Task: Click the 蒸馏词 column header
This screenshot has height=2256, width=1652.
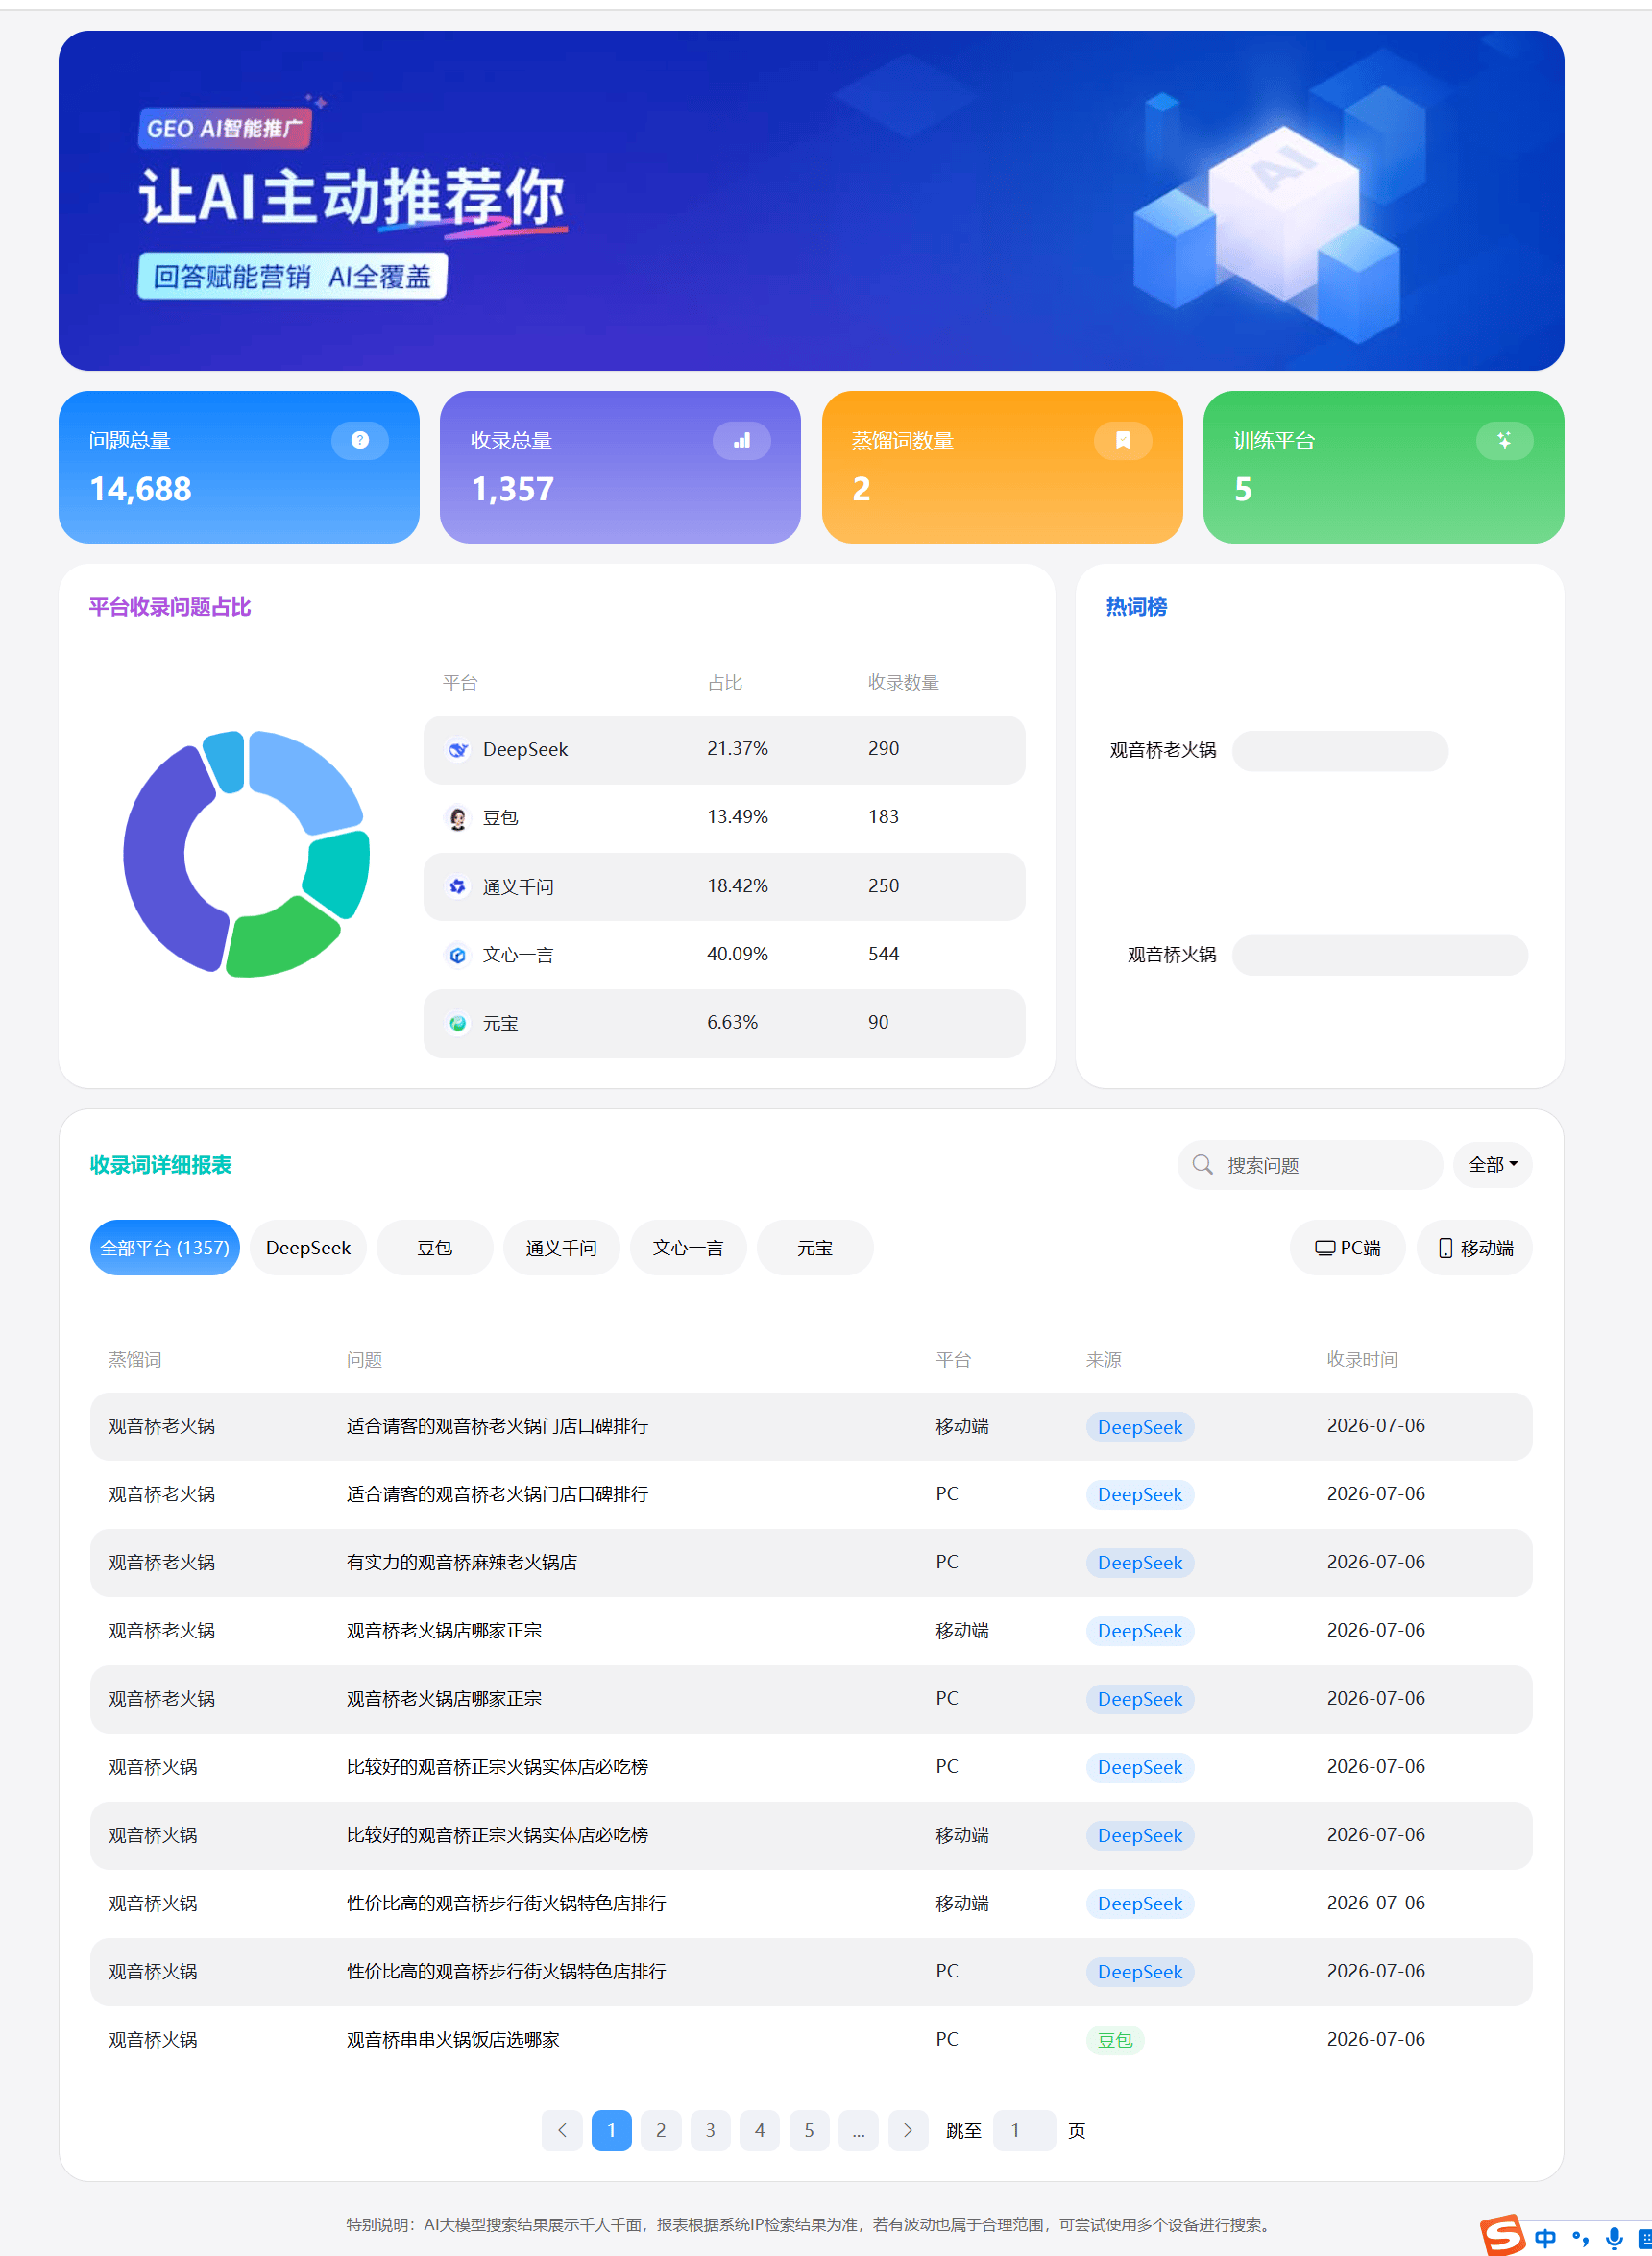Action: click(x=135, y=1360)
